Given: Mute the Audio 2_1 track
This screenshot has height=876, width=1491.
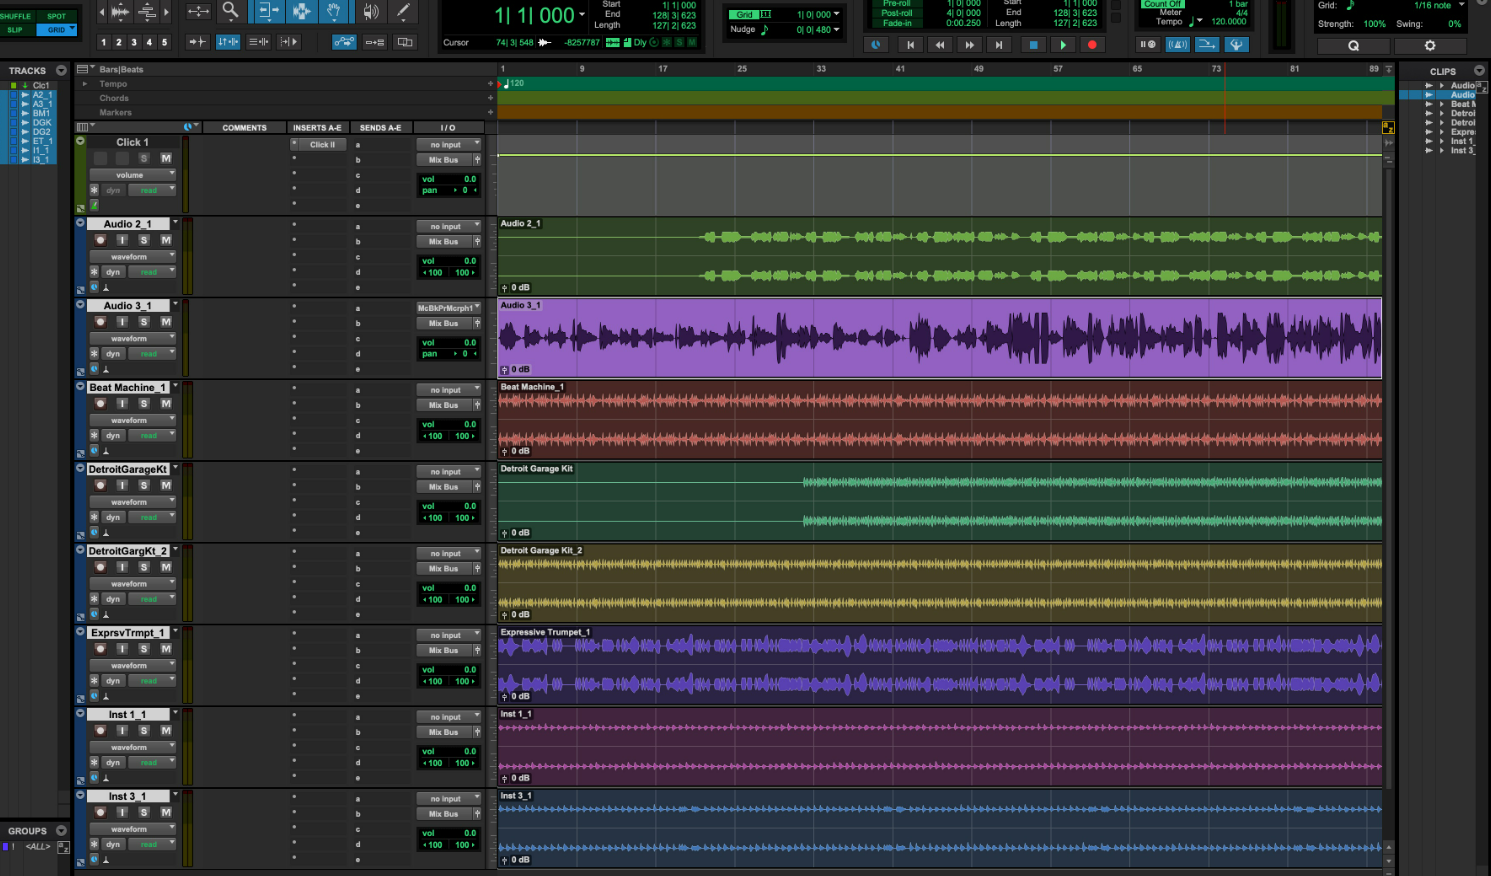Looking at the screenshot, I should click(x=166, y=240).
